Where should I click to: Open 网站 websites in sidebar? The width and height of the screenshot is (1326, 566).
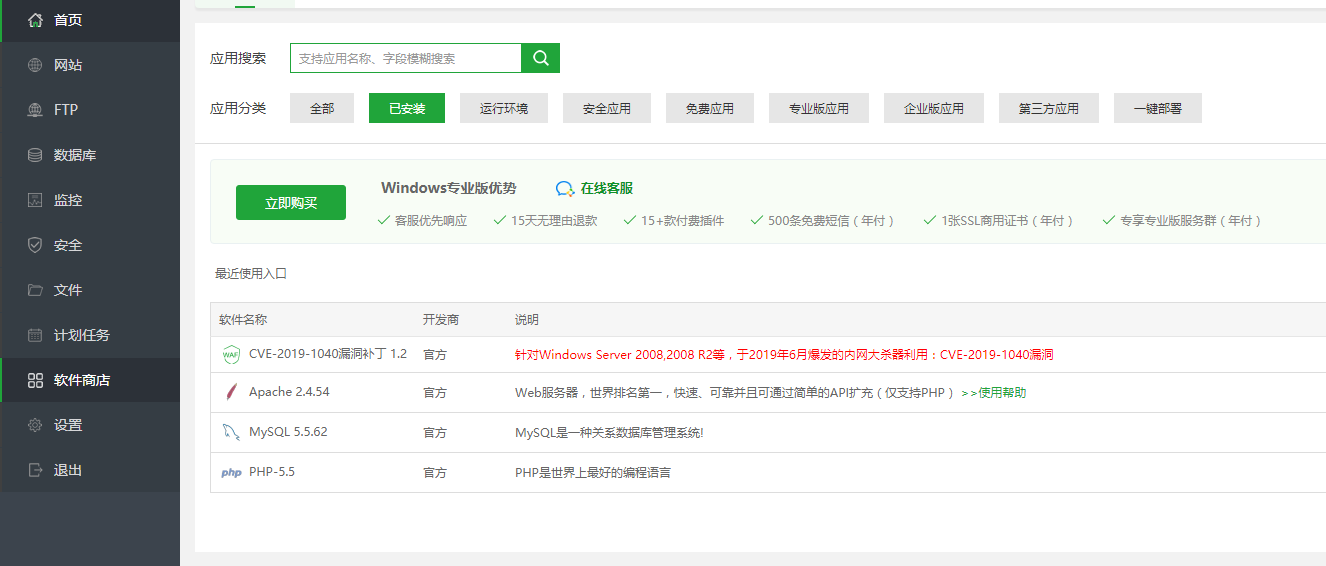click(68, 65)
